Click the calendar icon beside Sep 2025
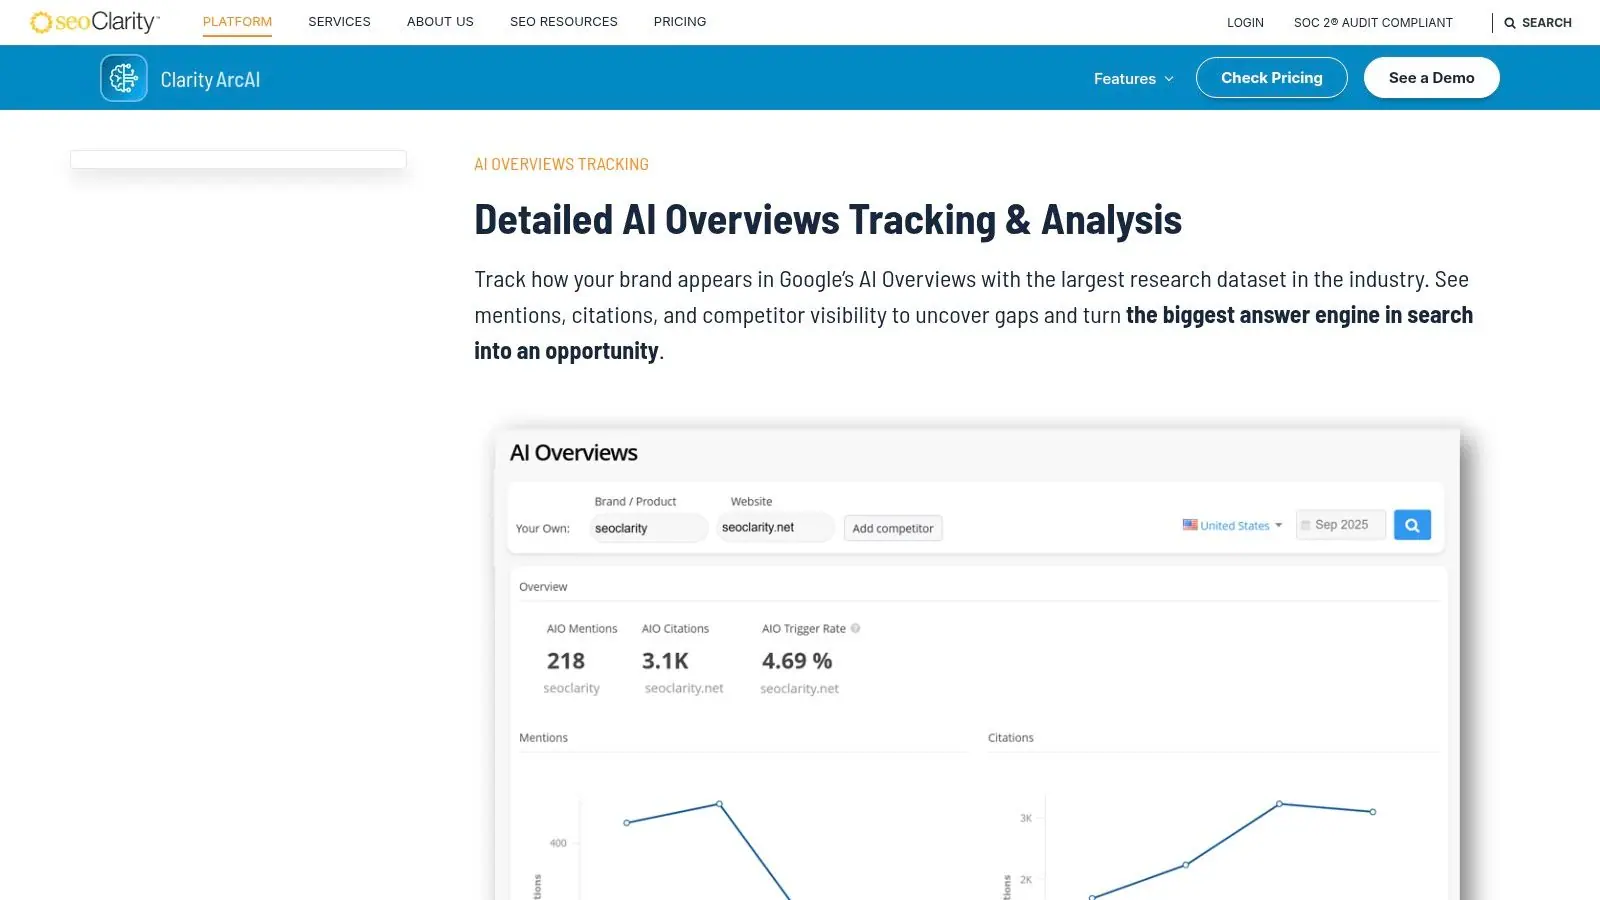Screen dimensions: 1600x900 point(1305,525)
